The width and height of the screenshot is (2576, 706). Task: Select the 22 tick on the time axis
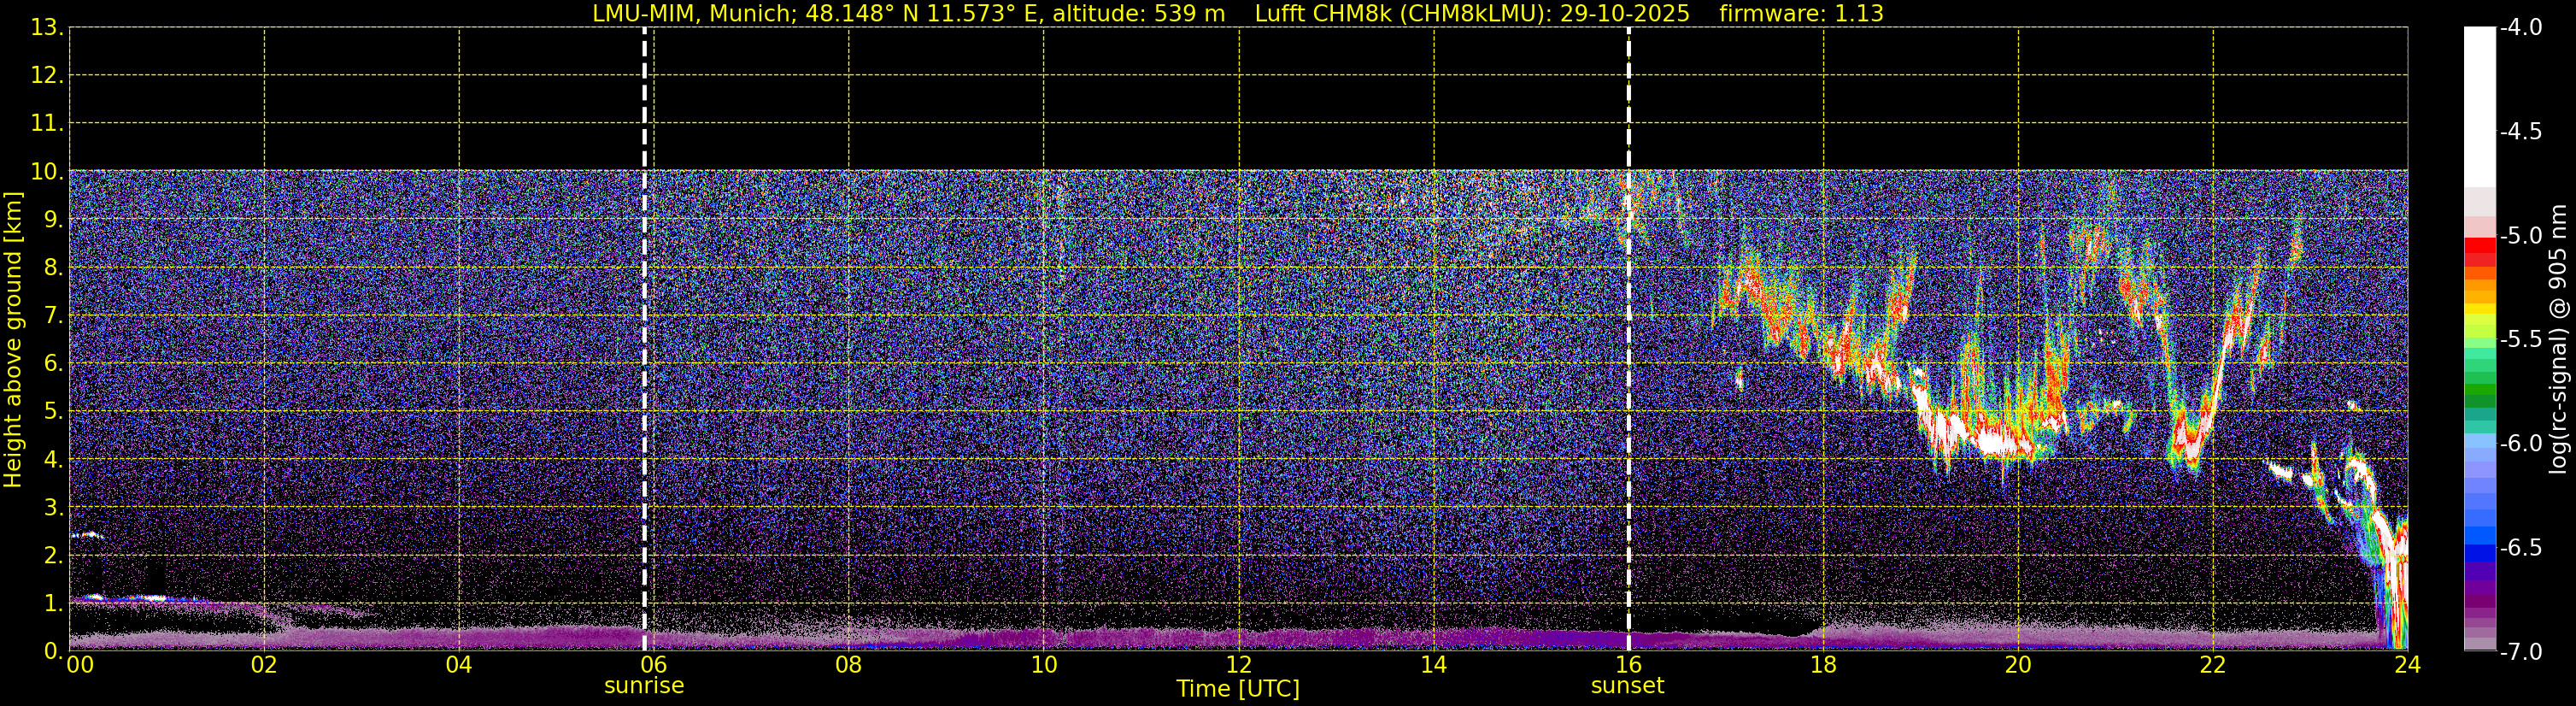(x=2213, y=665)
